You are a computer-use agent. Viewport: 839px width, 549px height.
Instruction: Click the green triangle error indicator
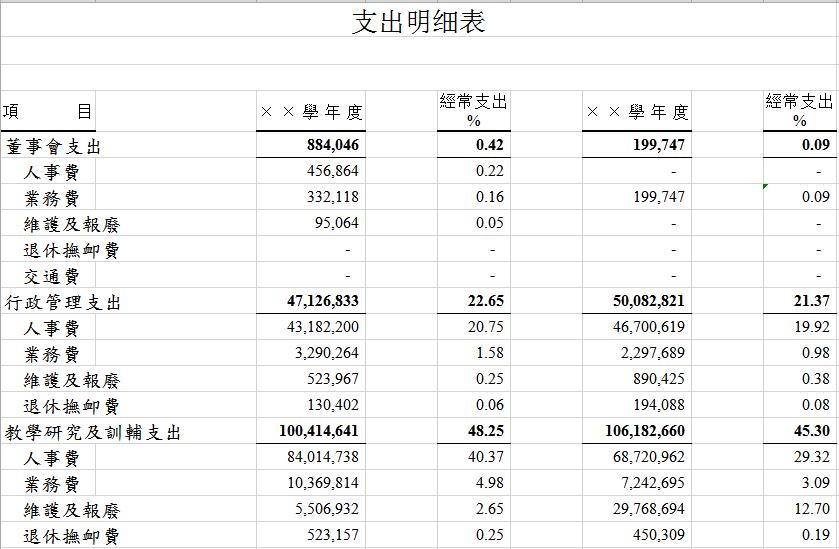(767, 187)
